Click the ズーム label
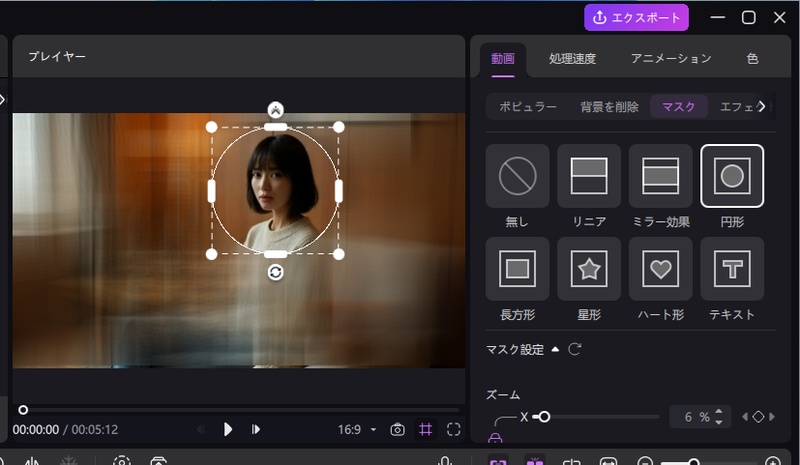The width and height of the screenshot is (800, 465). pyautogui.click(x=503, y=395)
